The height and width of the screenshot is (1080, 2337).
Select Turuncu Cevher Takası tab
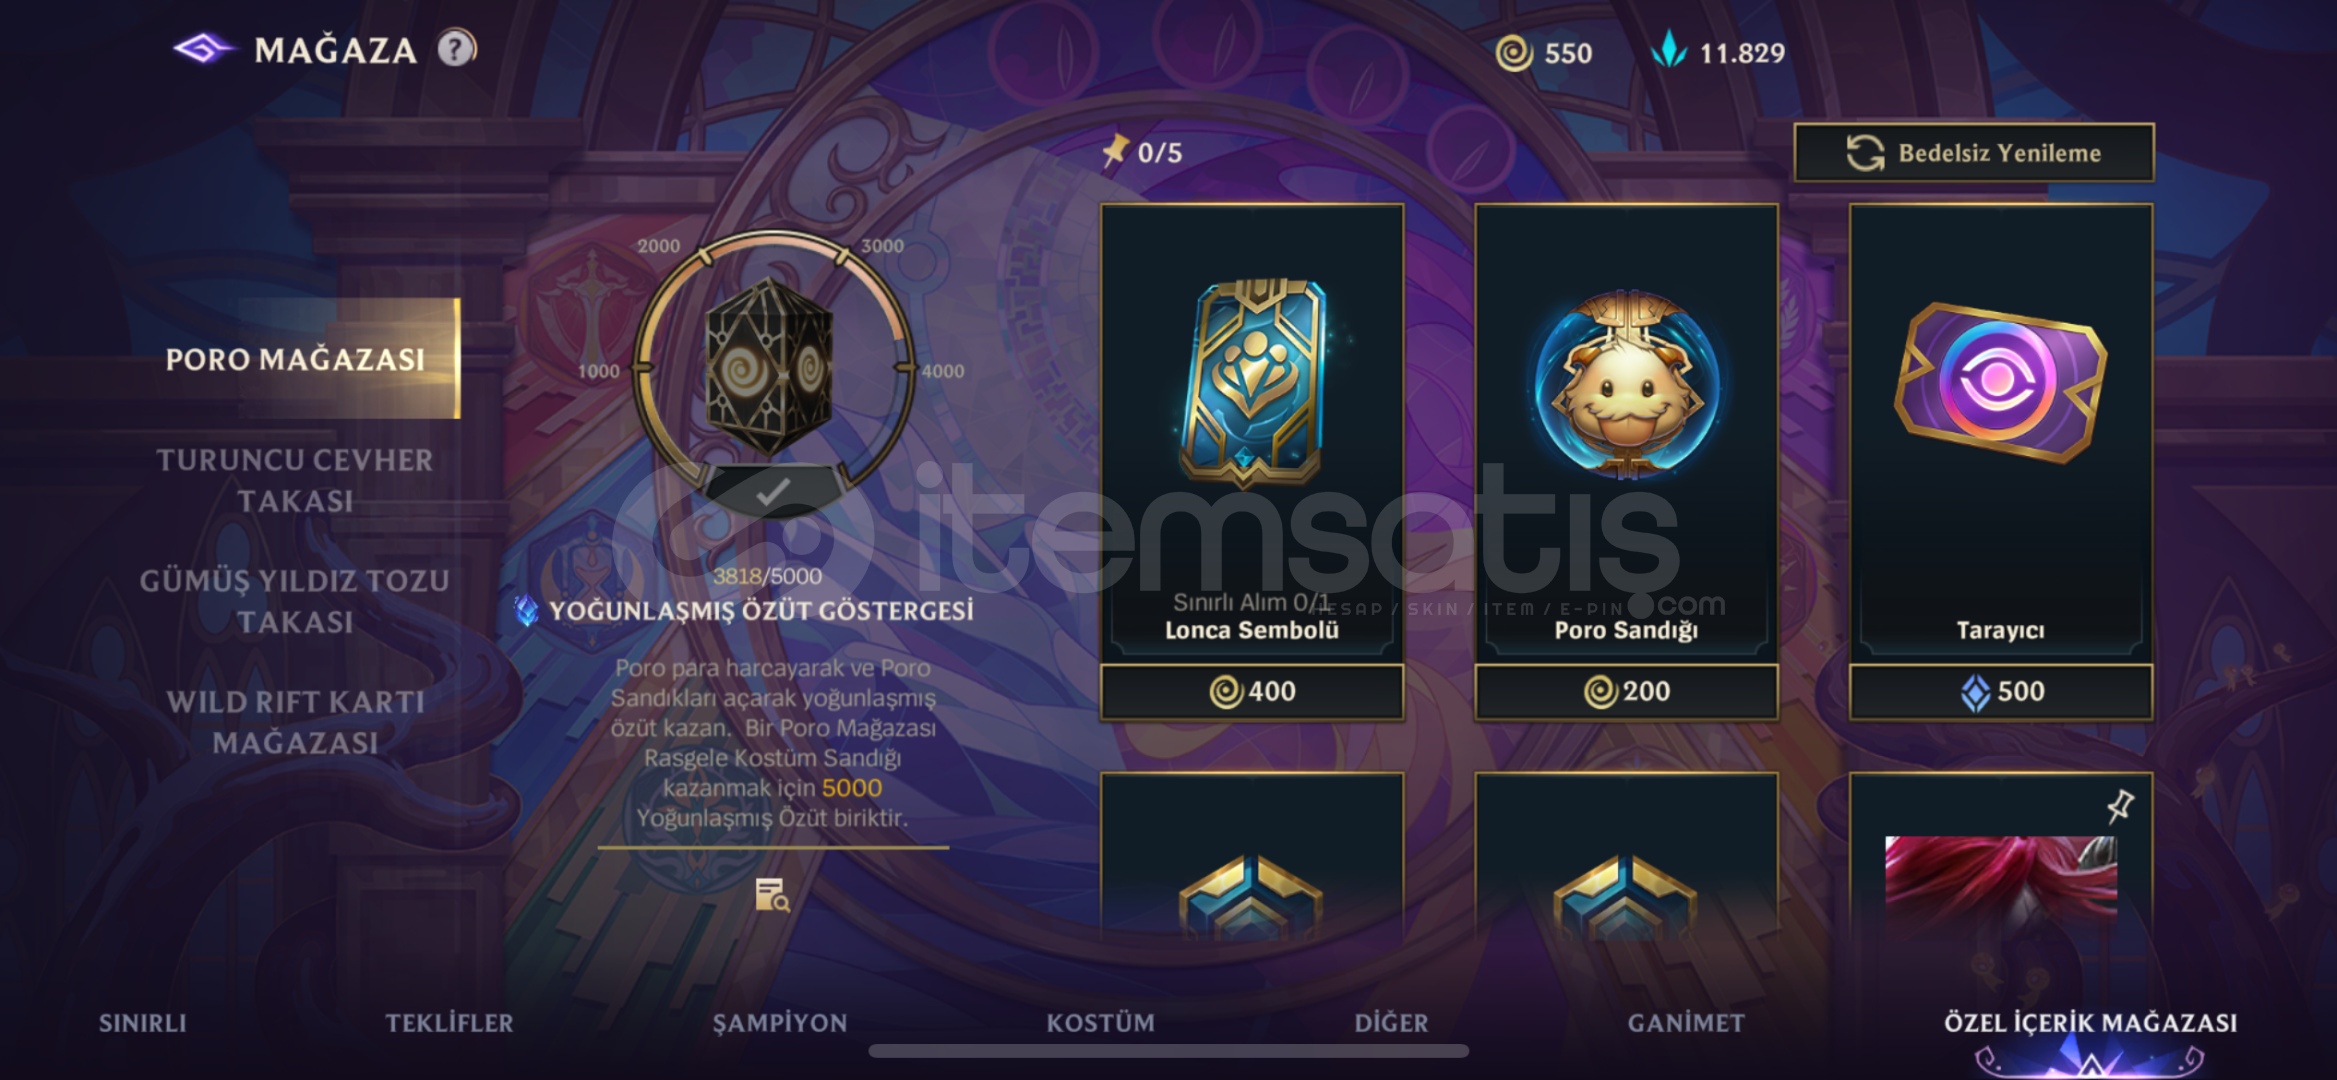(295, 480)
